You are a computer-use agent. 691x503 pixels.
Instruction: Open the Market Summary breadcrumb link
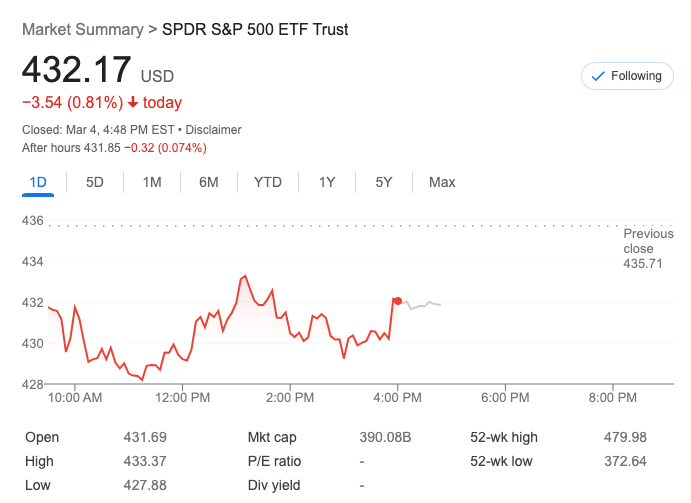pos(82,29)
